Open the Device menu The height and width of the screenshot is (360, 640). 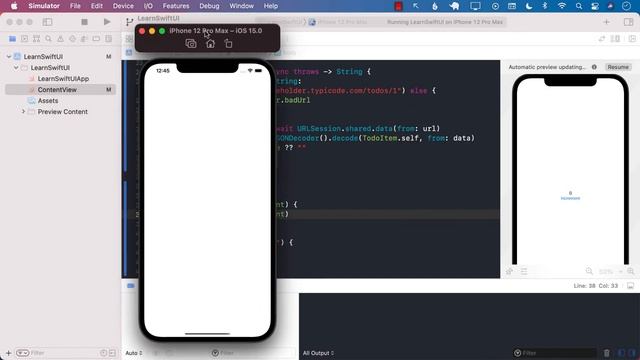123,6
